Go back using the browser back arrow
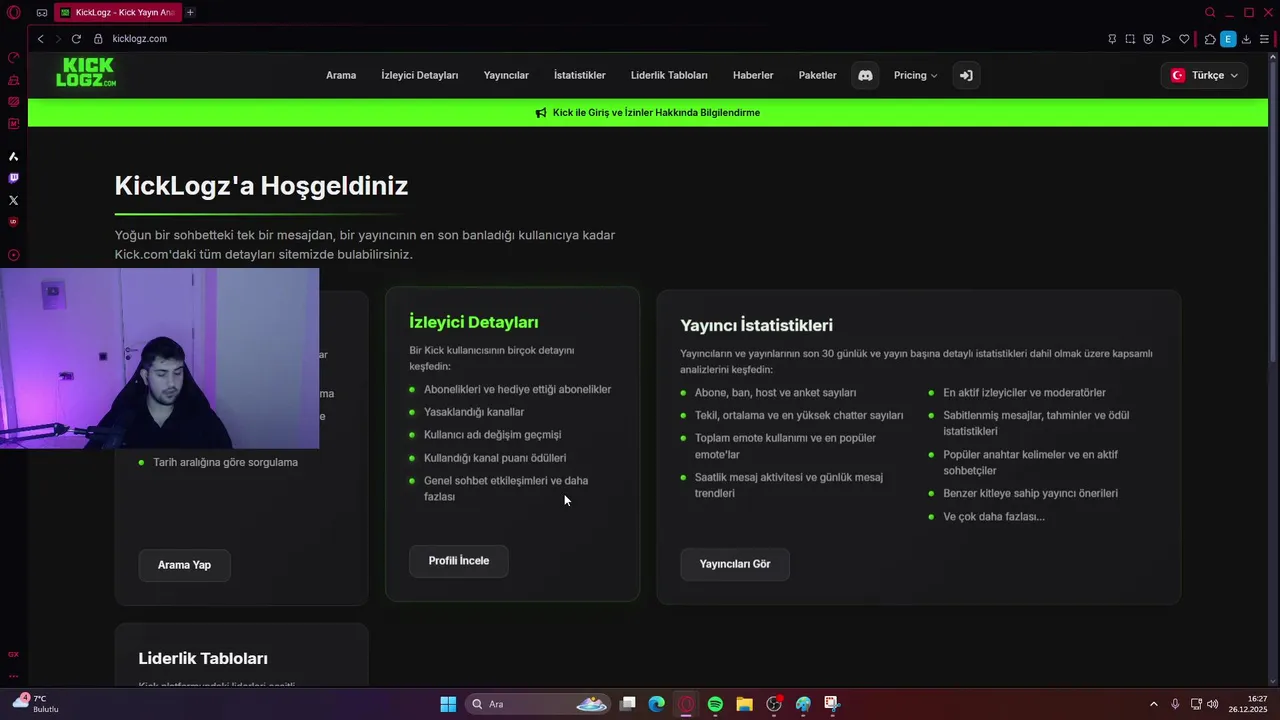 [40, 39]
